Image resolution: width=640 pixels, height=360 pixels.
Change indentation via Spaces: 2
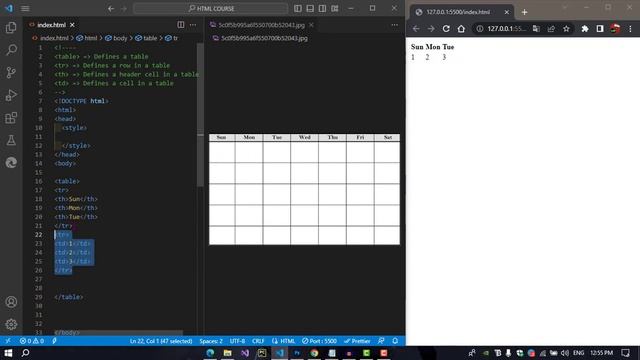pyautogui.click(x=211, y=341)
